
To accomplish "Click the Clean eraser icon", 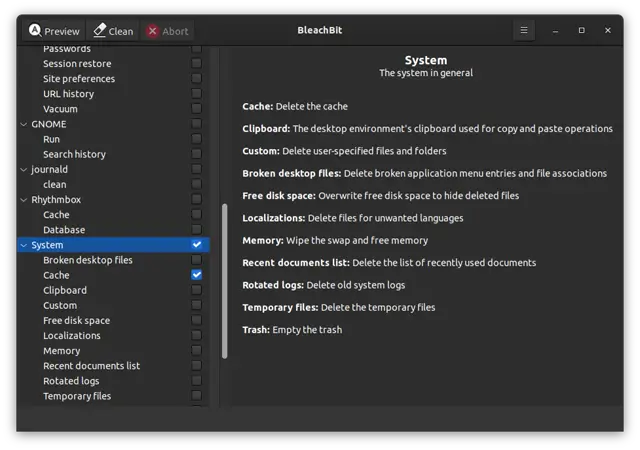I will coord(99,30).
